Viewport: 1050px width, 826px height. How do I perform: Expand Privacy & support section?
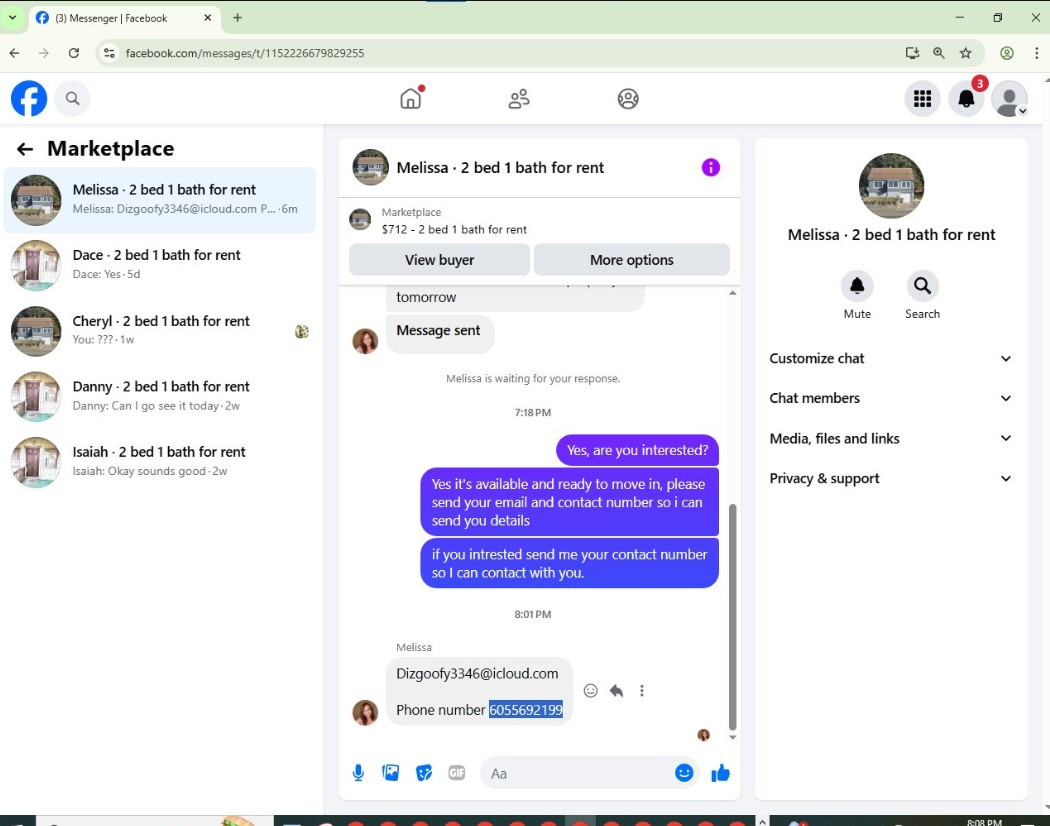[890, 478]
